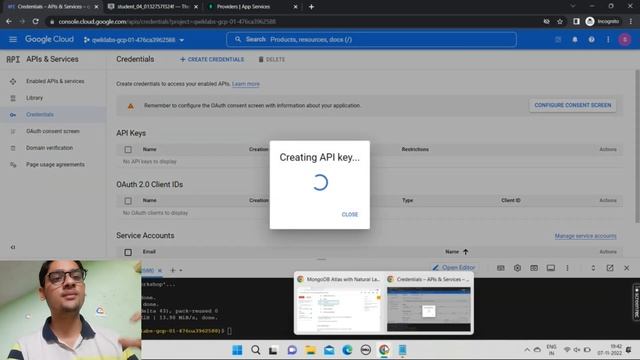Open the Google Cloud navigation menu

pos(13,40)
